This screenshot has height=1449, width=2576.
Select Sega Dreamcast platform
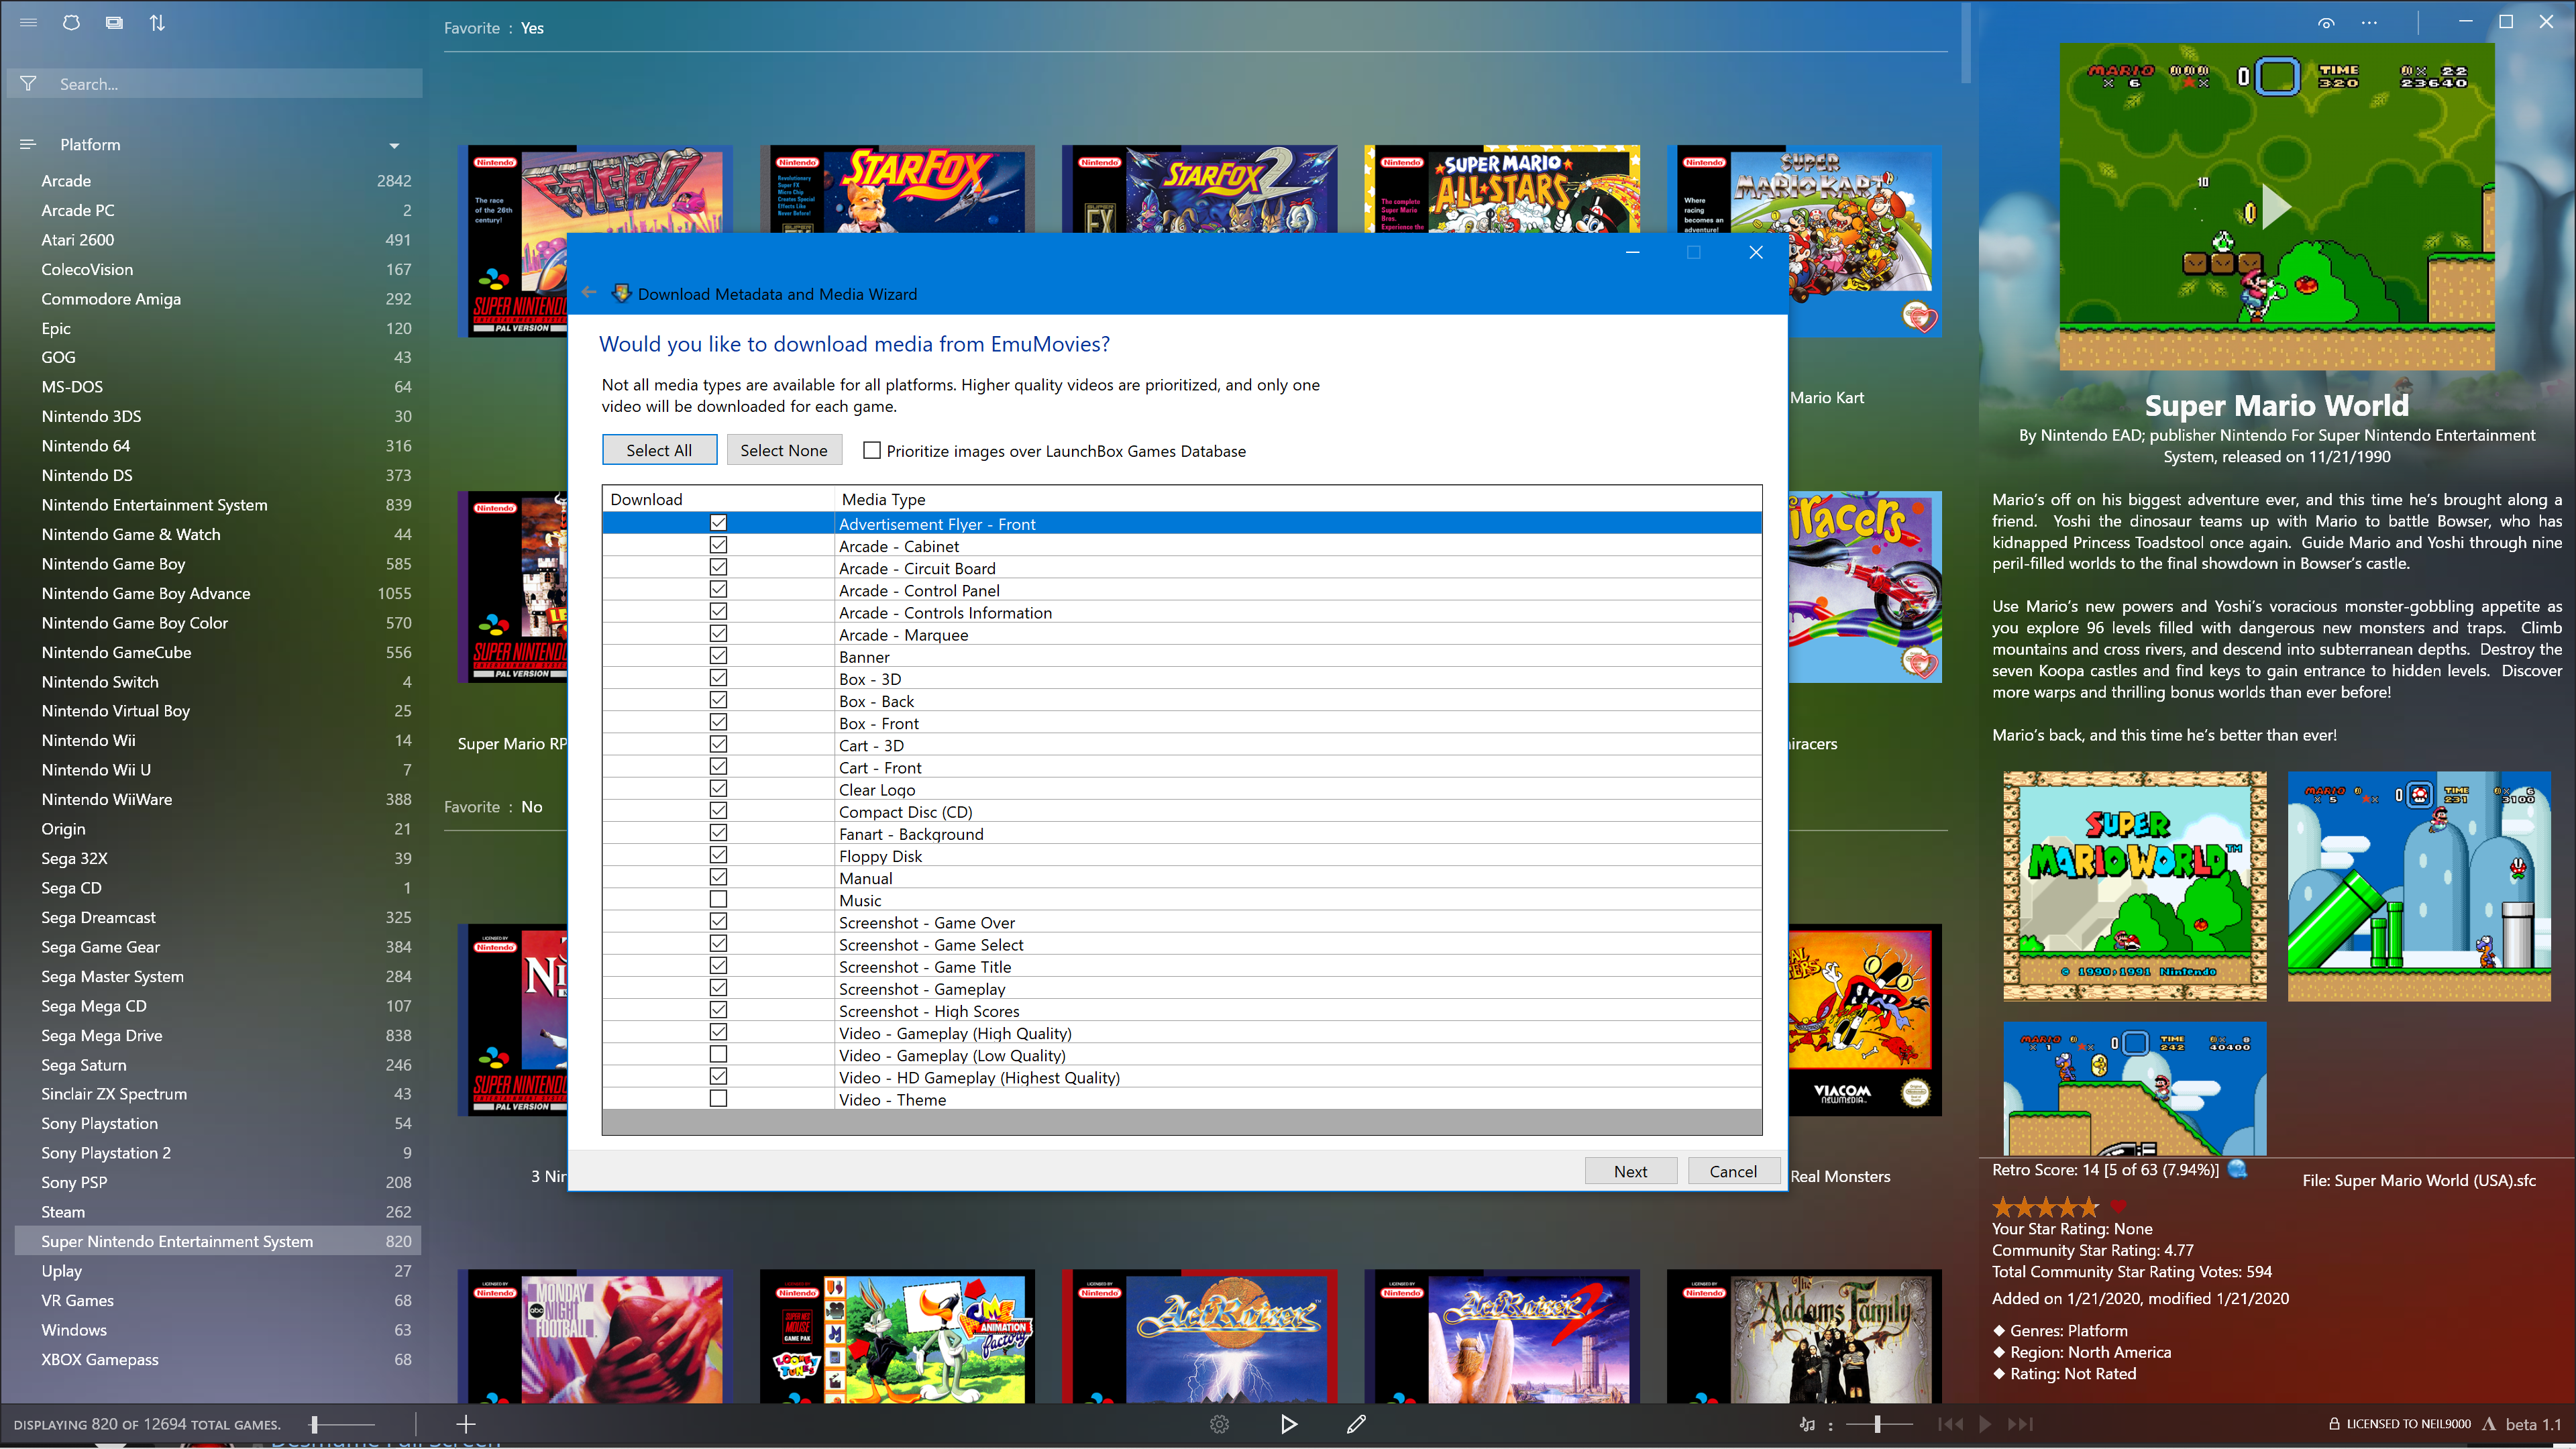[218, 917]
